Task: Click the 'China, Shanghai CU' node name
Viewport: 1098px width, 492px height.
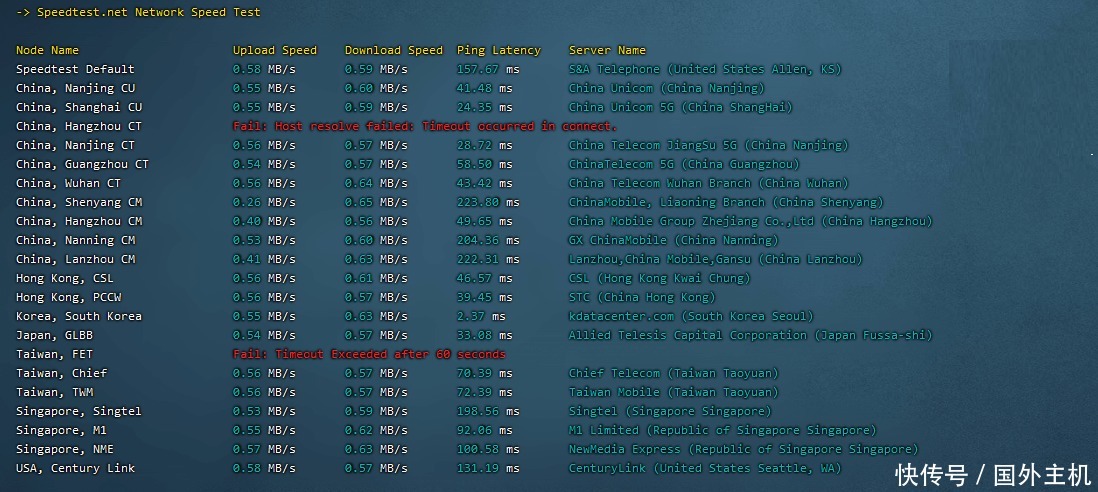Action: pos(78,107)
